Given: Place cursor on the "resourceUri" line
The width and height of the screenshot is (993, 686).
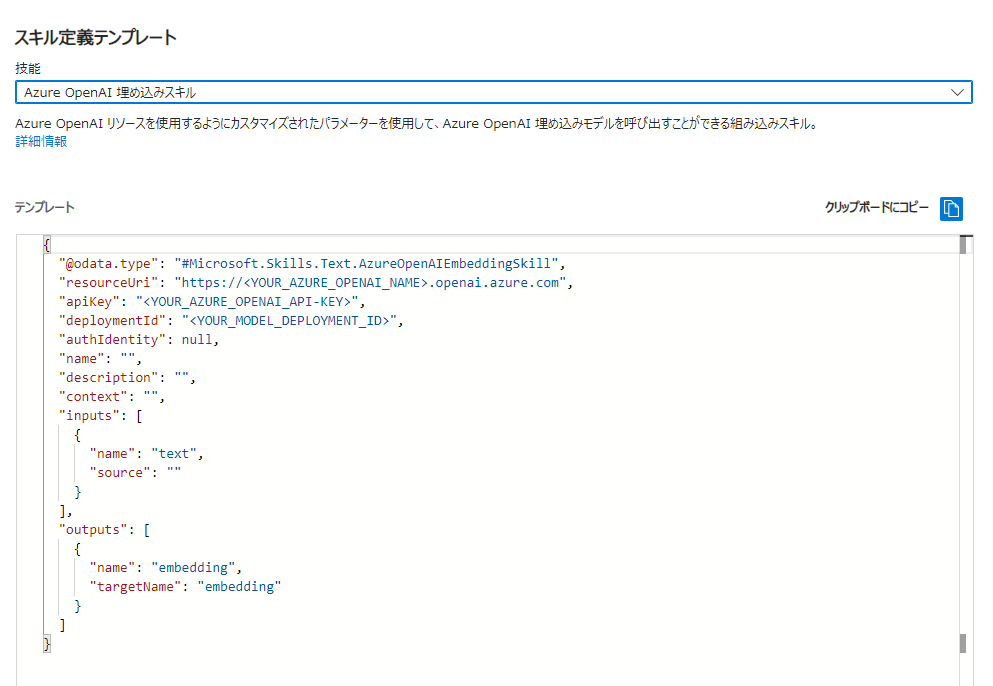Looking at the screenshot, I should coord(315,283).
